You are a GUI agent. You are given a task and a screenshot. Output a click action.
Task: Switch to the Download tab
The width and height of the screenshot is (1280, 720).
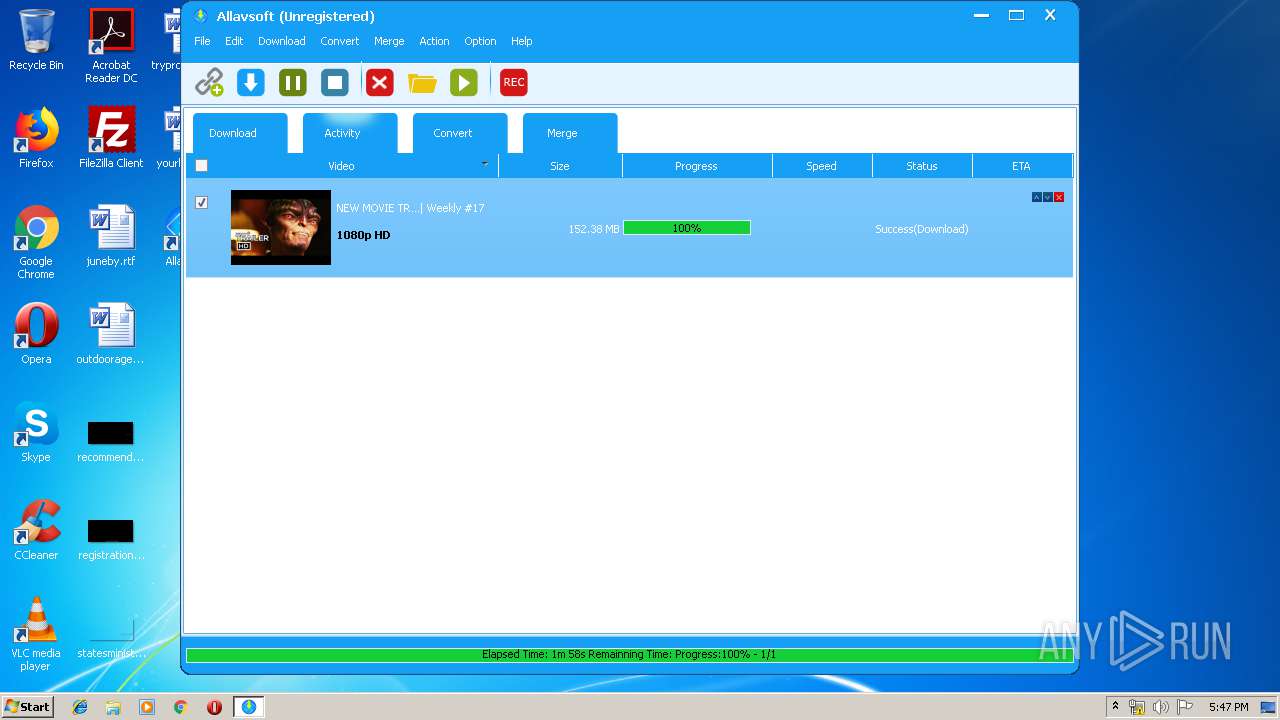240,133
